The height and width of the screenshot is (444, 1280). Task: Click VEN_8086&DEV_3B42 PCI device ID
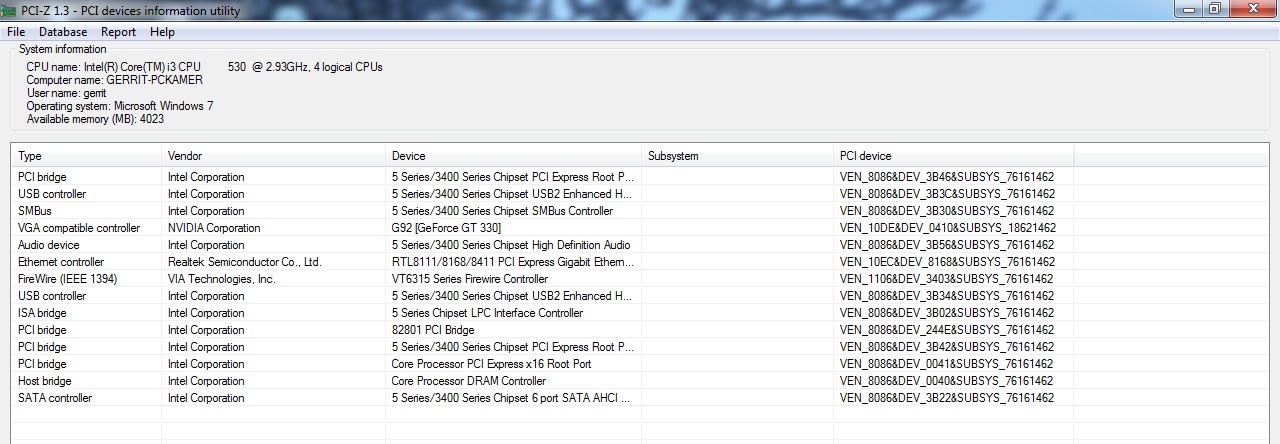pyautogui.click(x=947, y=347)
